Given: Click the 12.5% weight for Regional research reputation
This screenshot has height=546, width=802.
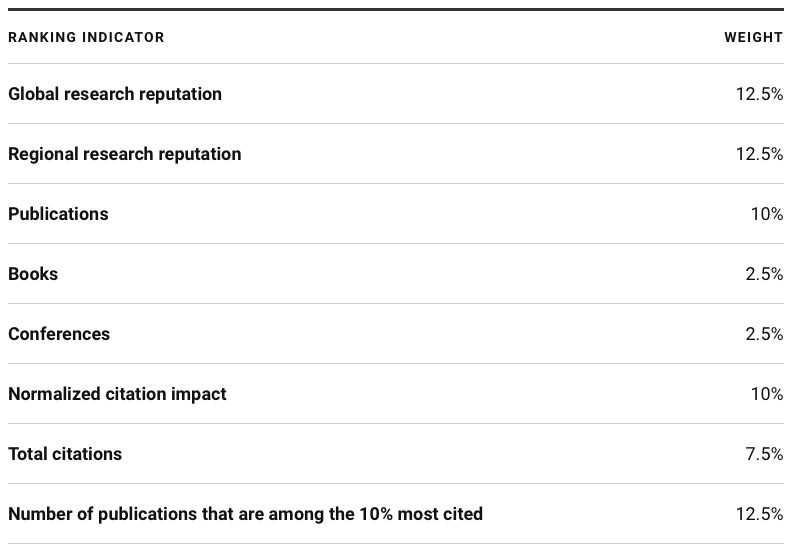Looking at the screenshot, I should 759,154.
